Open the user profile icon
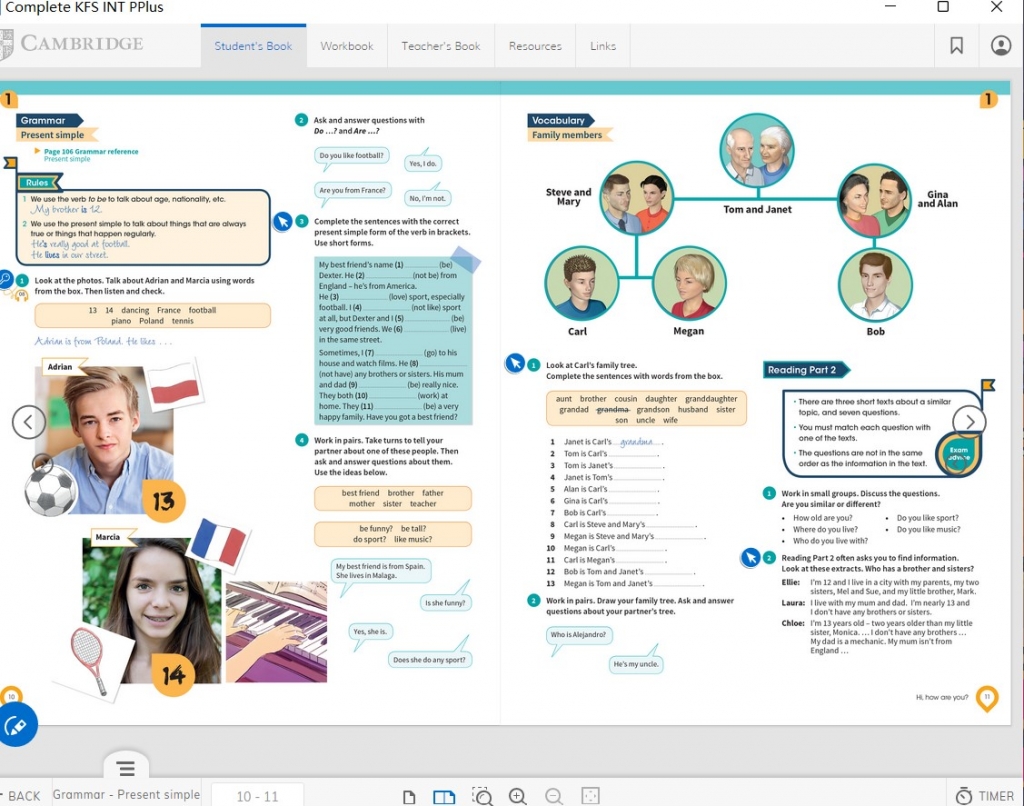Viewport: 1024px width, 806px height. (1001, 46)
